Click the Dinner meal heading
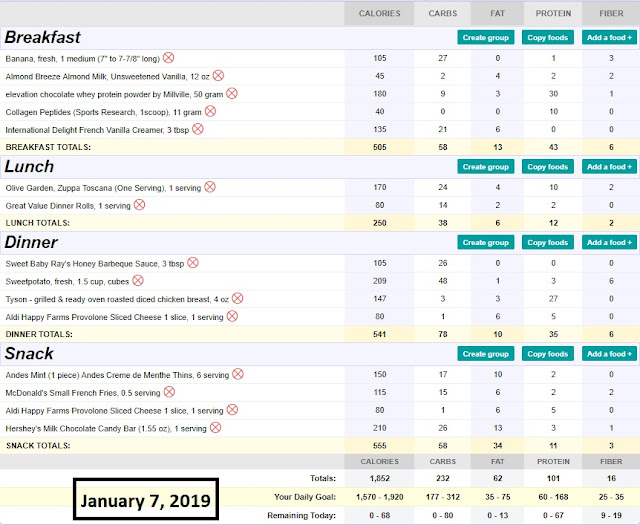640x525 pixels. [x=31, y=242]
